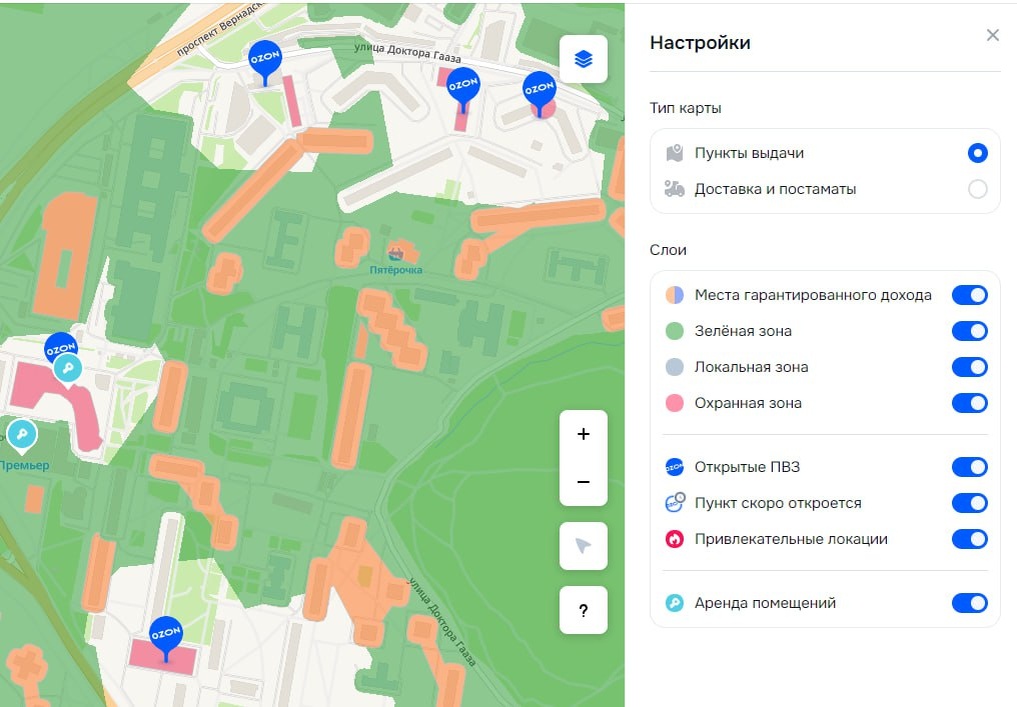
Task: Toggle Пункт скоро откроется layer
Action: [970, 503]
